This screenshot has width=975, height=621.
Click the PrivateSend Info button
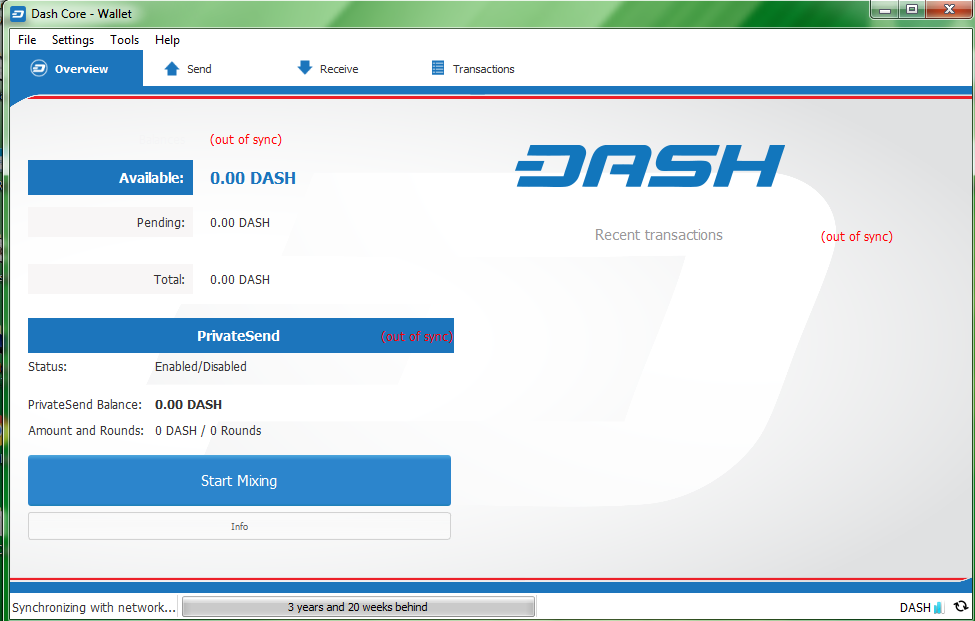pyautogui.click(x=239, y=526)
